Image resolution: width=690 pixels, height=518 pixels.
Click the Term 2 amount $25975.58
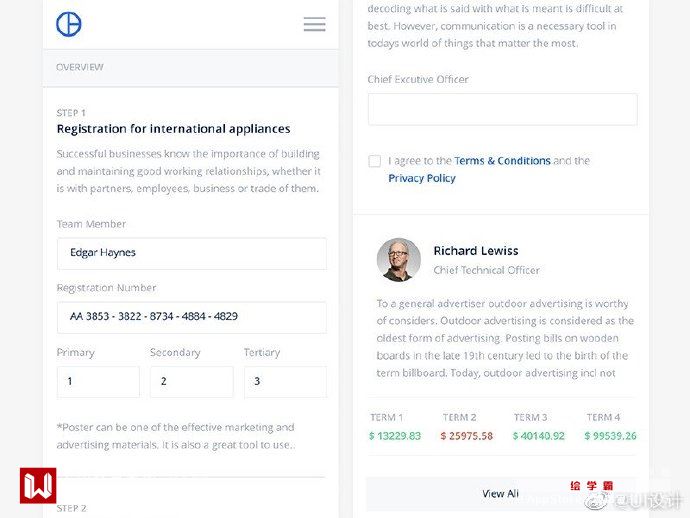466,436
